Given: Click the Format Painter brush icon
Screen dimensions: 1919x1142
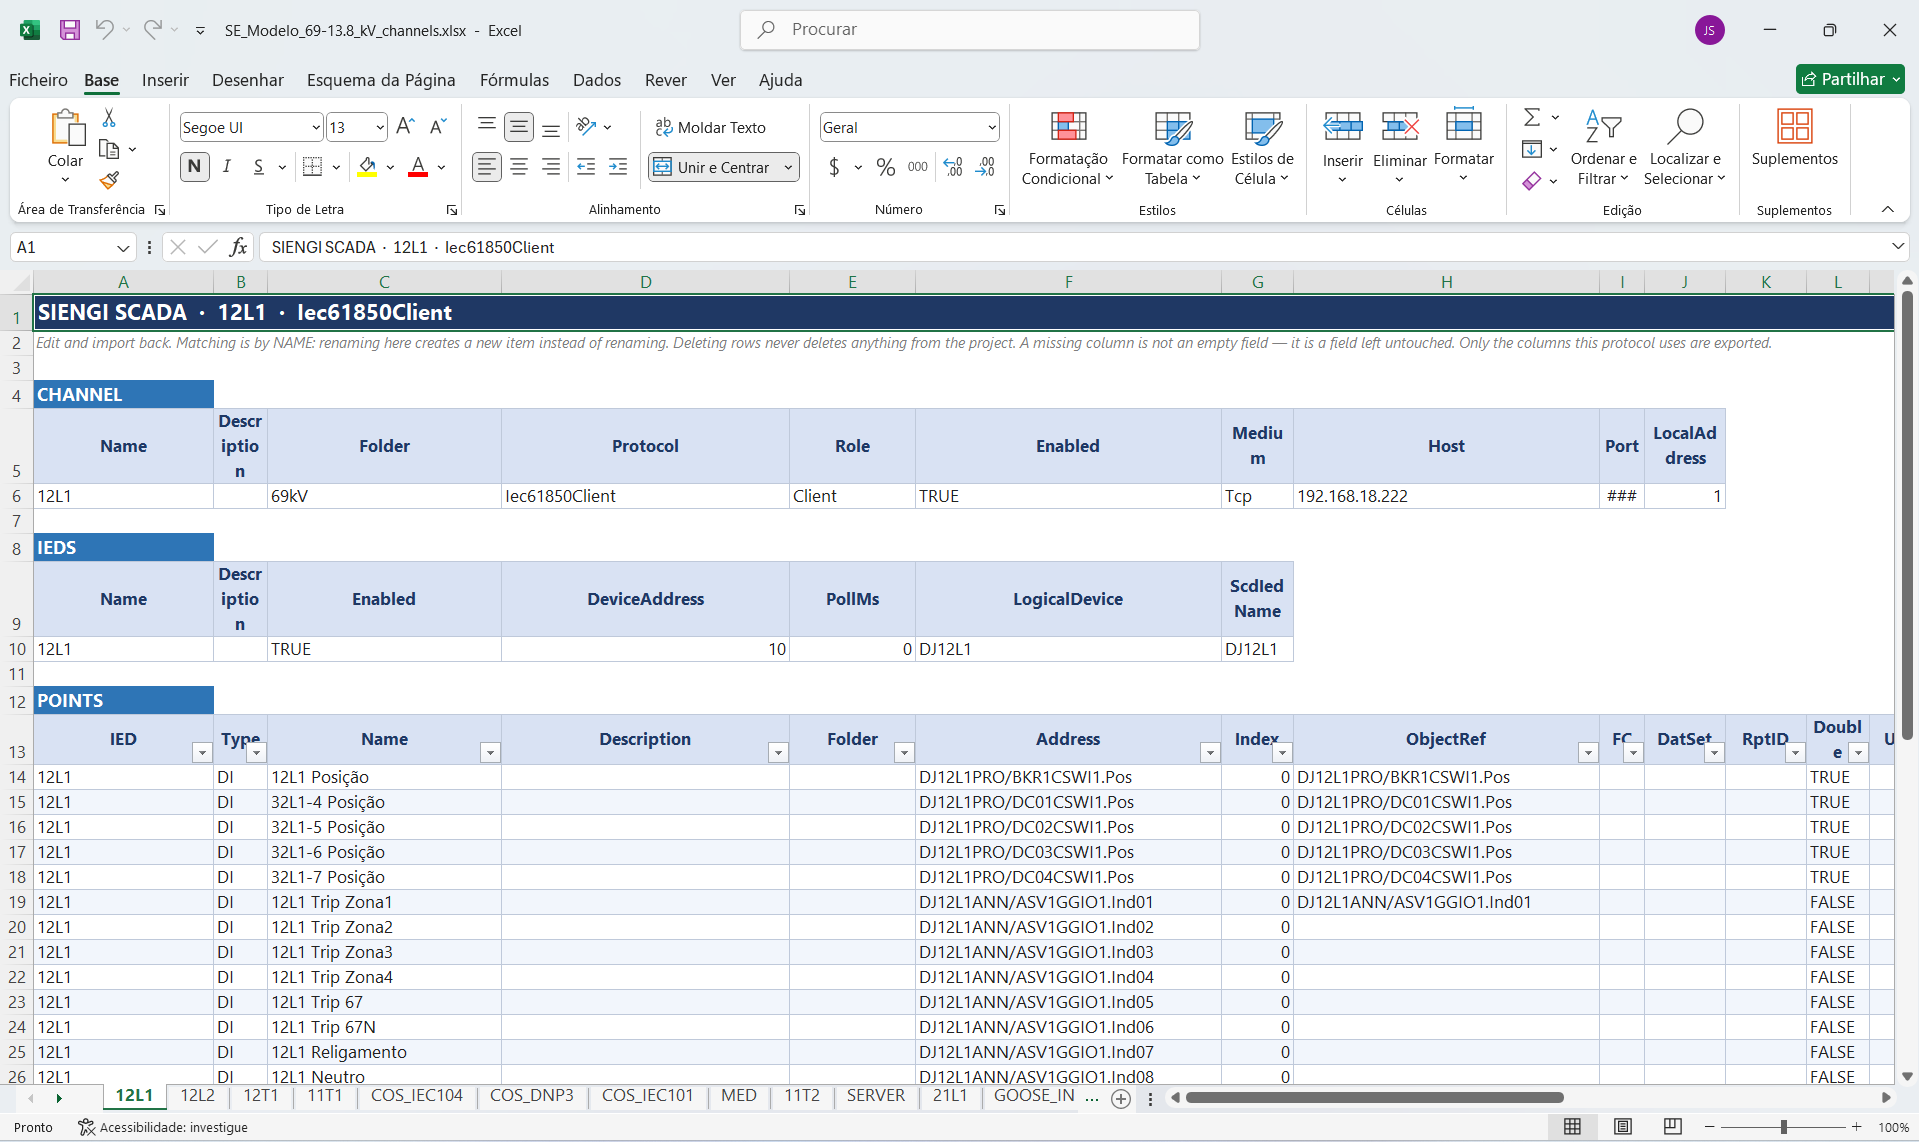Looking at the screenshot, I should 109,180.
